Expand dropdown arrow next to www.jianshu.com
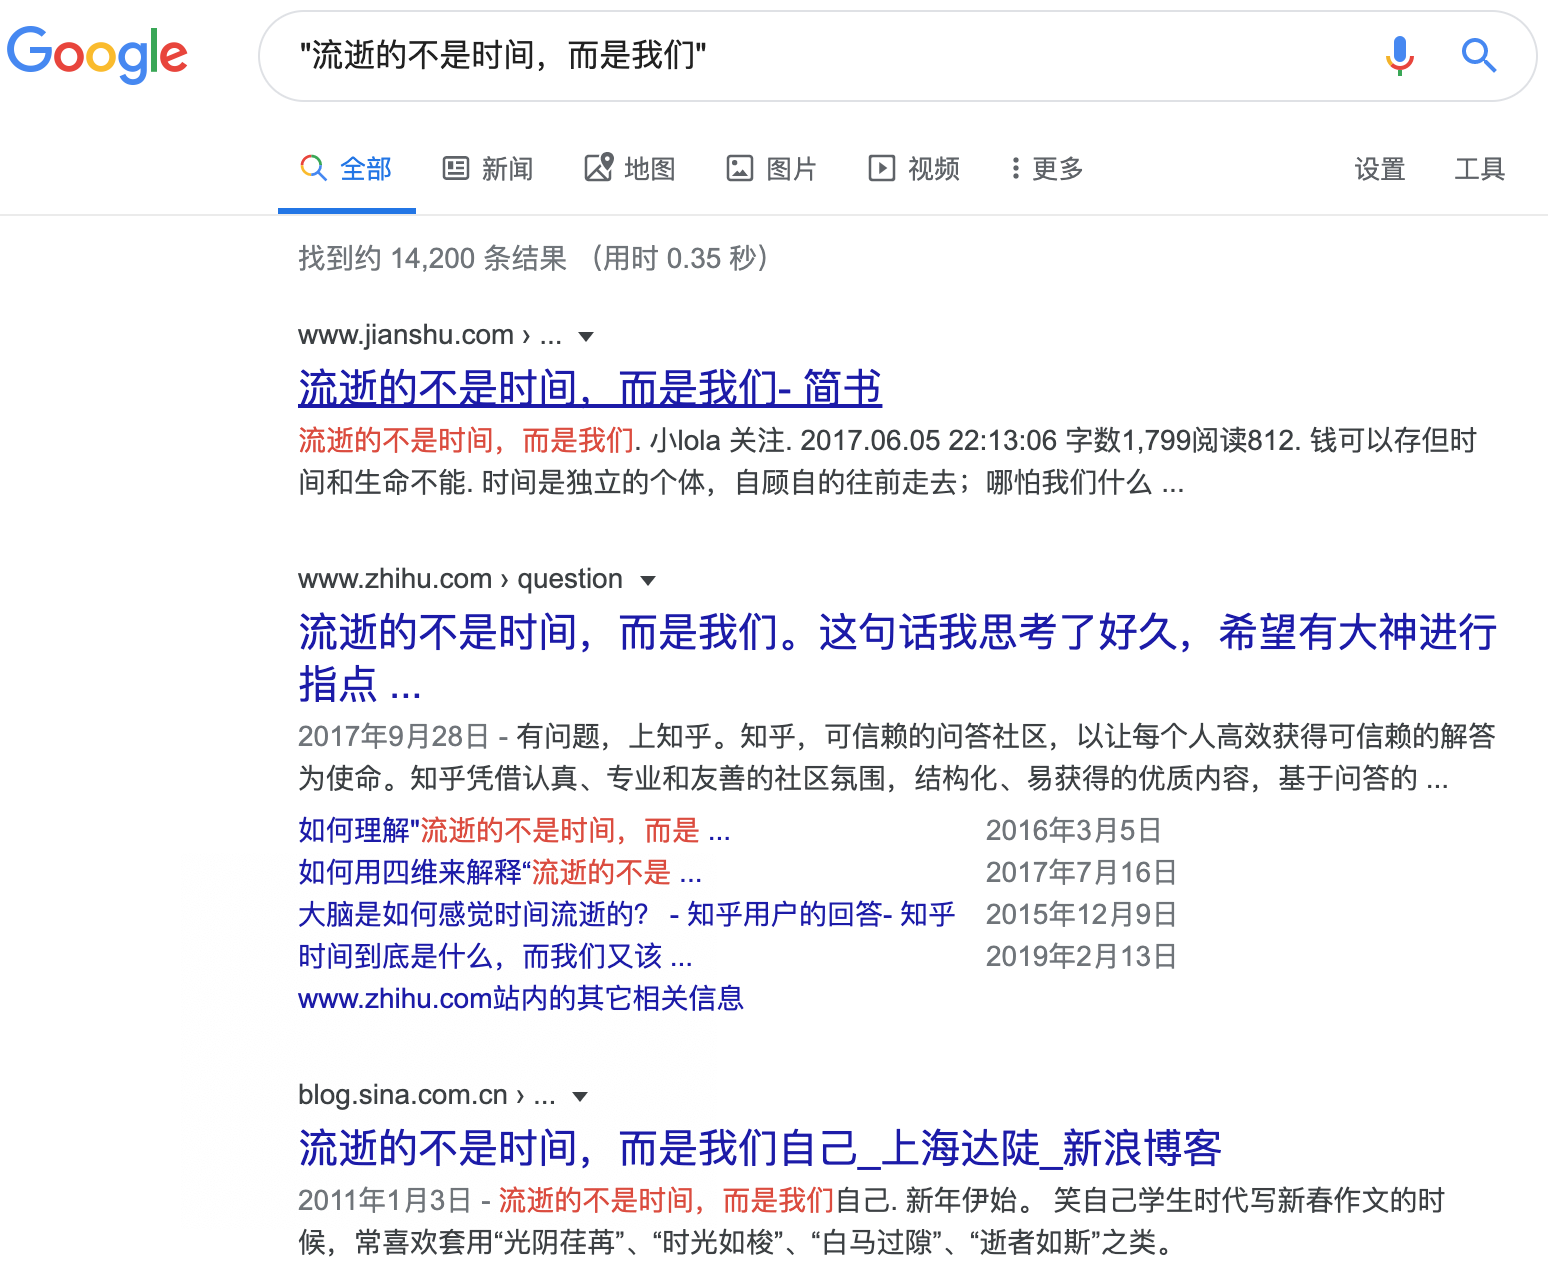 click(x=586, y=336)
